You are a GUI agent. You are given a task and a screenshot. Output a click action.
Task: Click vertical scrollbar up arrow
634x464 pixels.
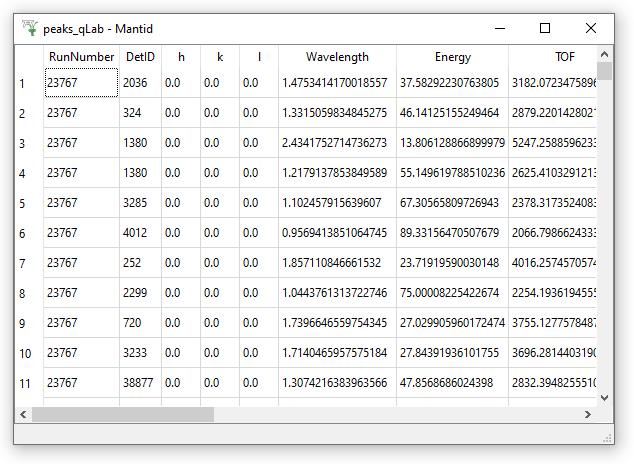pos(605,54)
